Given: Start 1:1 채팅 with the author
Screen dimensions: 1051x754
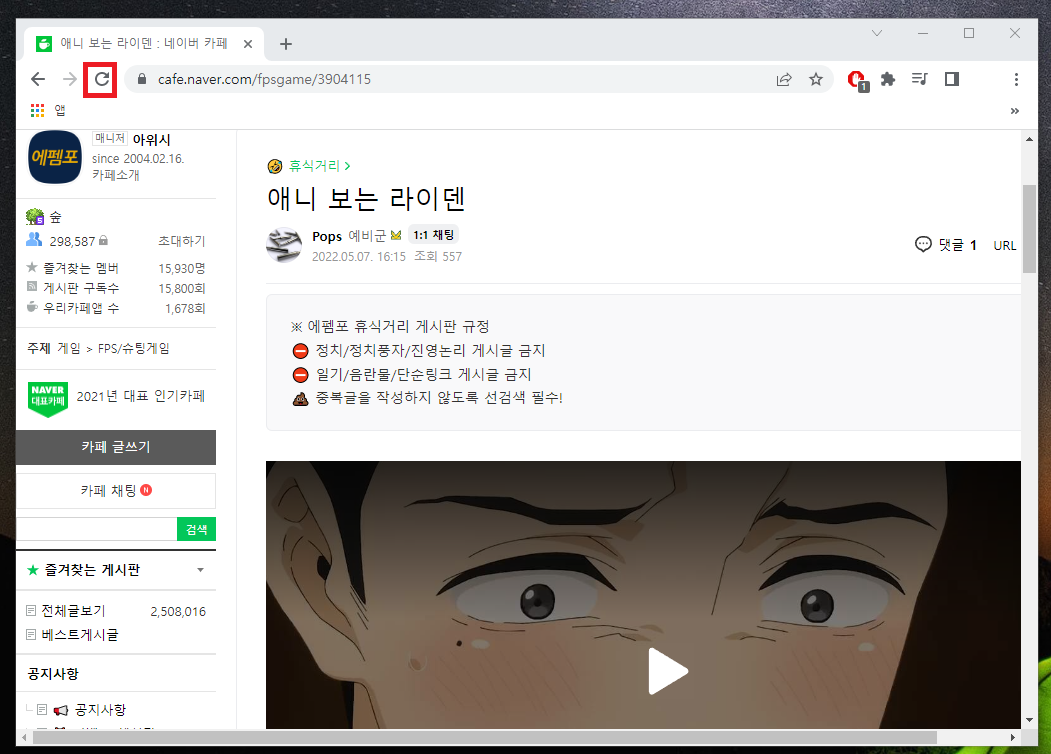Looking at the screenshot, I should coord(434,235).
